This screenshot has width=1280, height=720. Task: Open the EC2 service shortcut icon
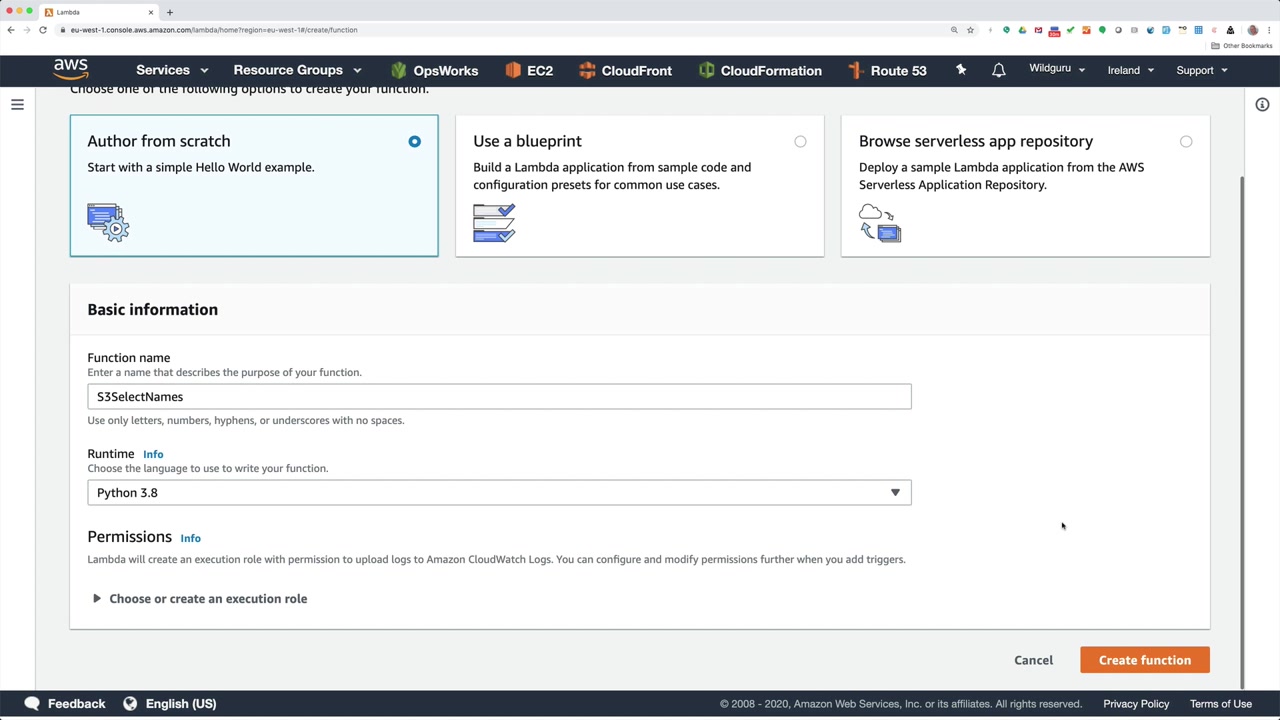(513, 70)
